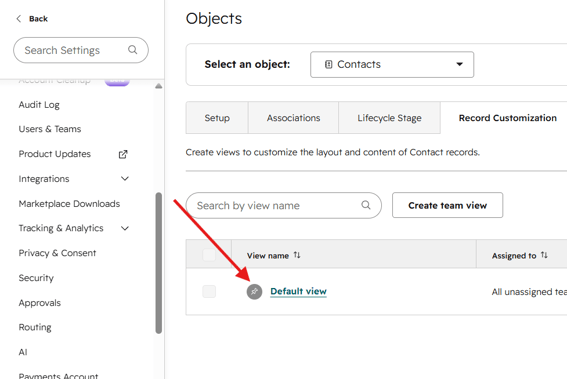Image resolution: width=567 pixels, height=379 pixels.
Task: Click the Back link
Action: pos(38,19)
